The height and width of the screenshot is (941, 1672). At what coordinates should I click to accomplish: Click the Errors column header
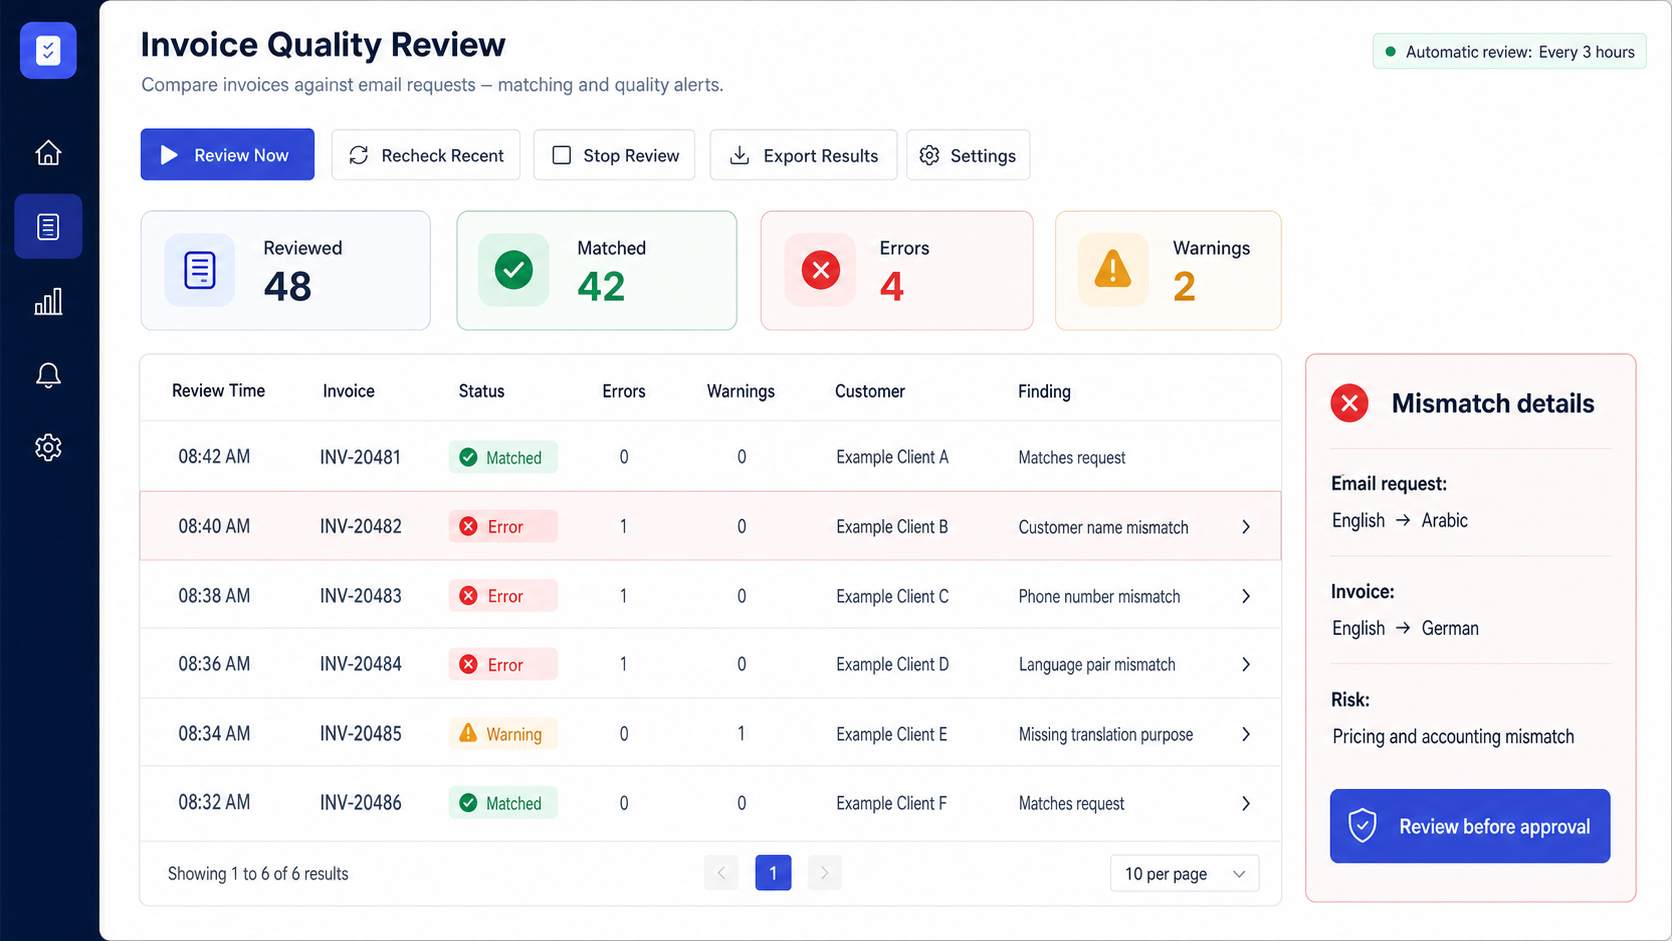[x=624, y=391]
